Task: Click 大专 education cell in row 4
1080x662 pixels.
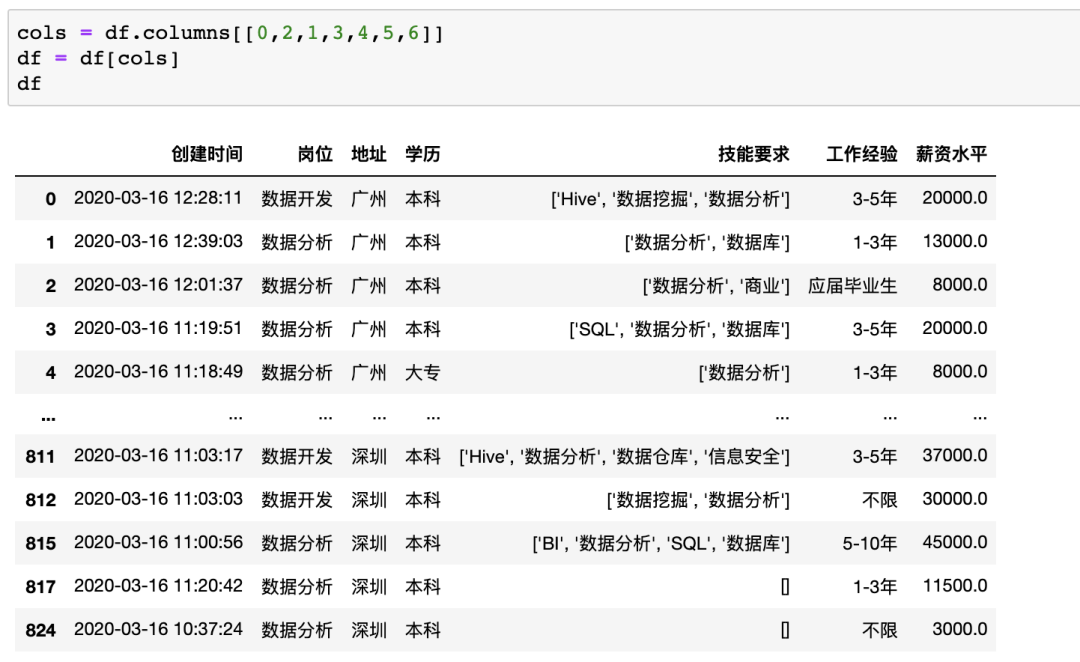Action: 422,373
